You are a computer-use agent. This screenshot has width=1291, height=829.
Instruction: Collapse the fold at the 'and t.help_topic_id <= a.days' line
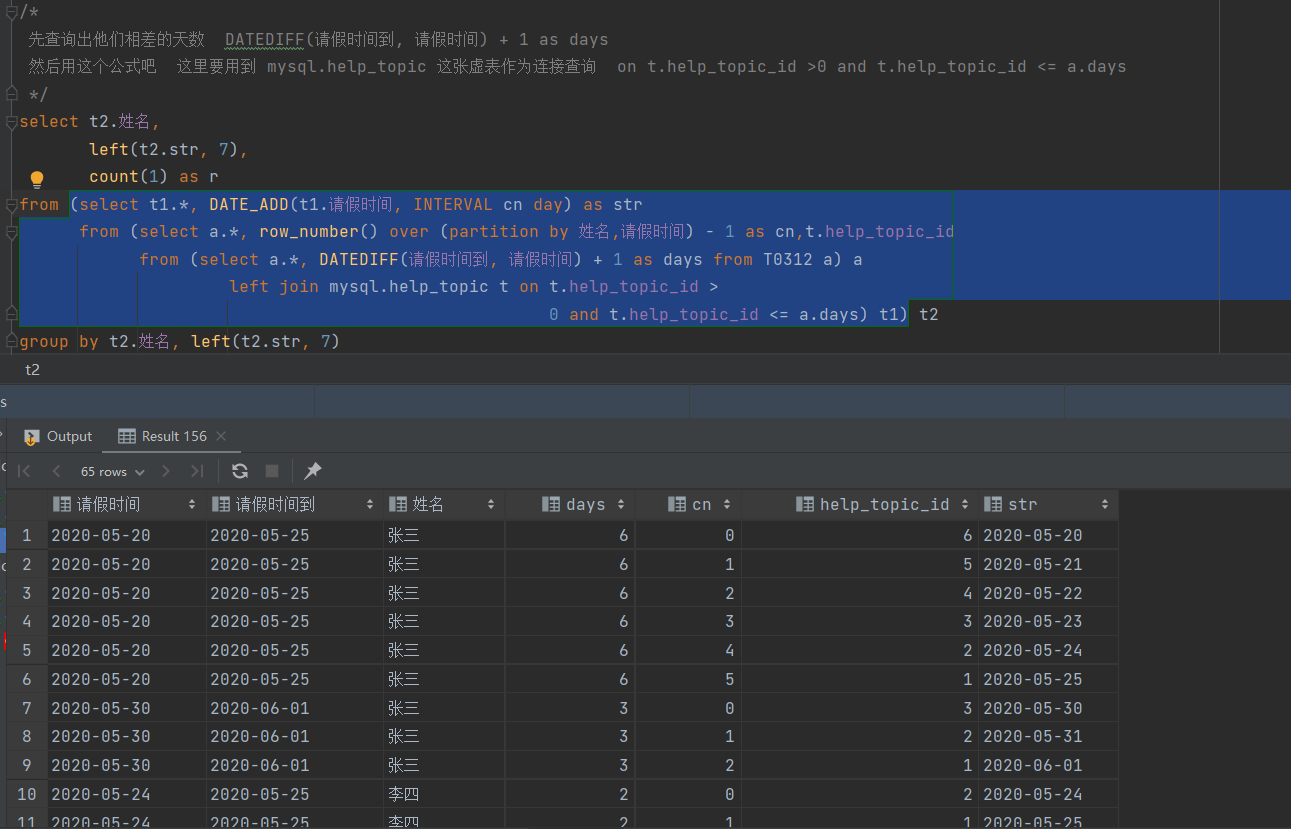[12, 314]
